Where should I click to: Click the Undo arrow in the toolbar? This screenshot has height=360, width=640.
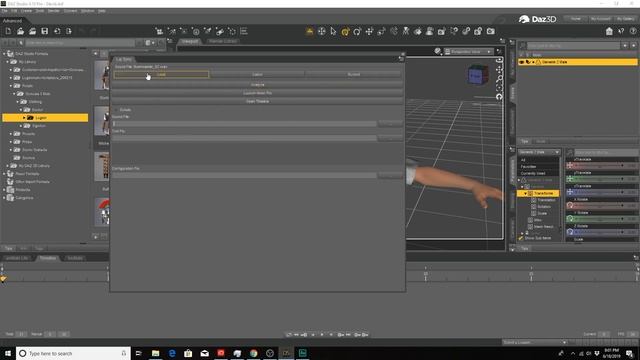point(81,31)
